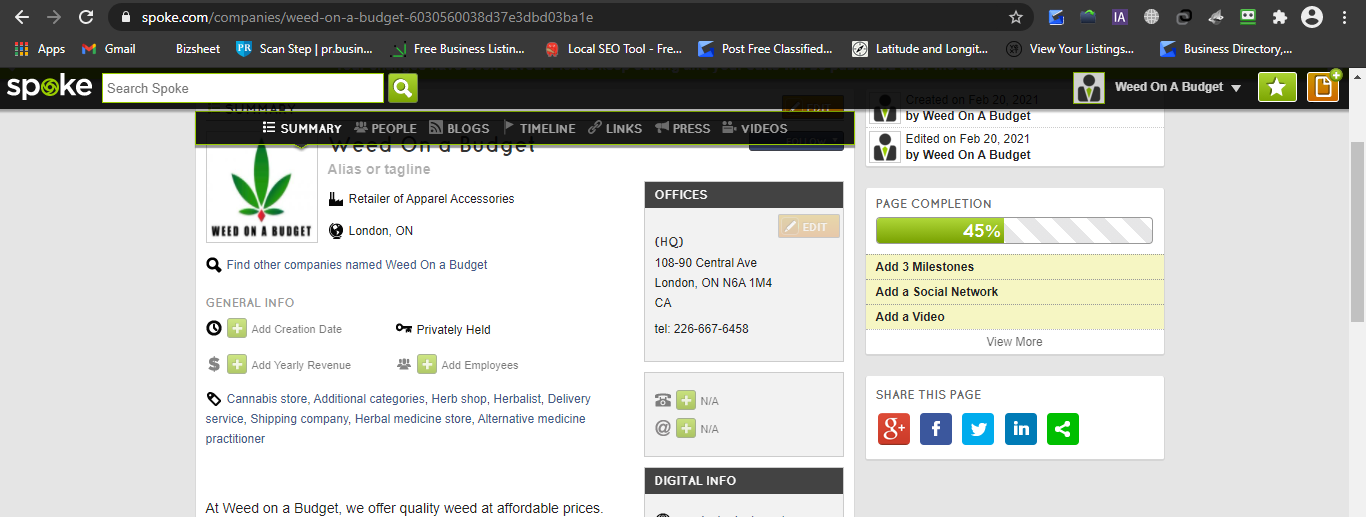This screenshot has height=517, width=1366.
Task: Click the browser address bar URL
Action: click(x=367, y=17)
